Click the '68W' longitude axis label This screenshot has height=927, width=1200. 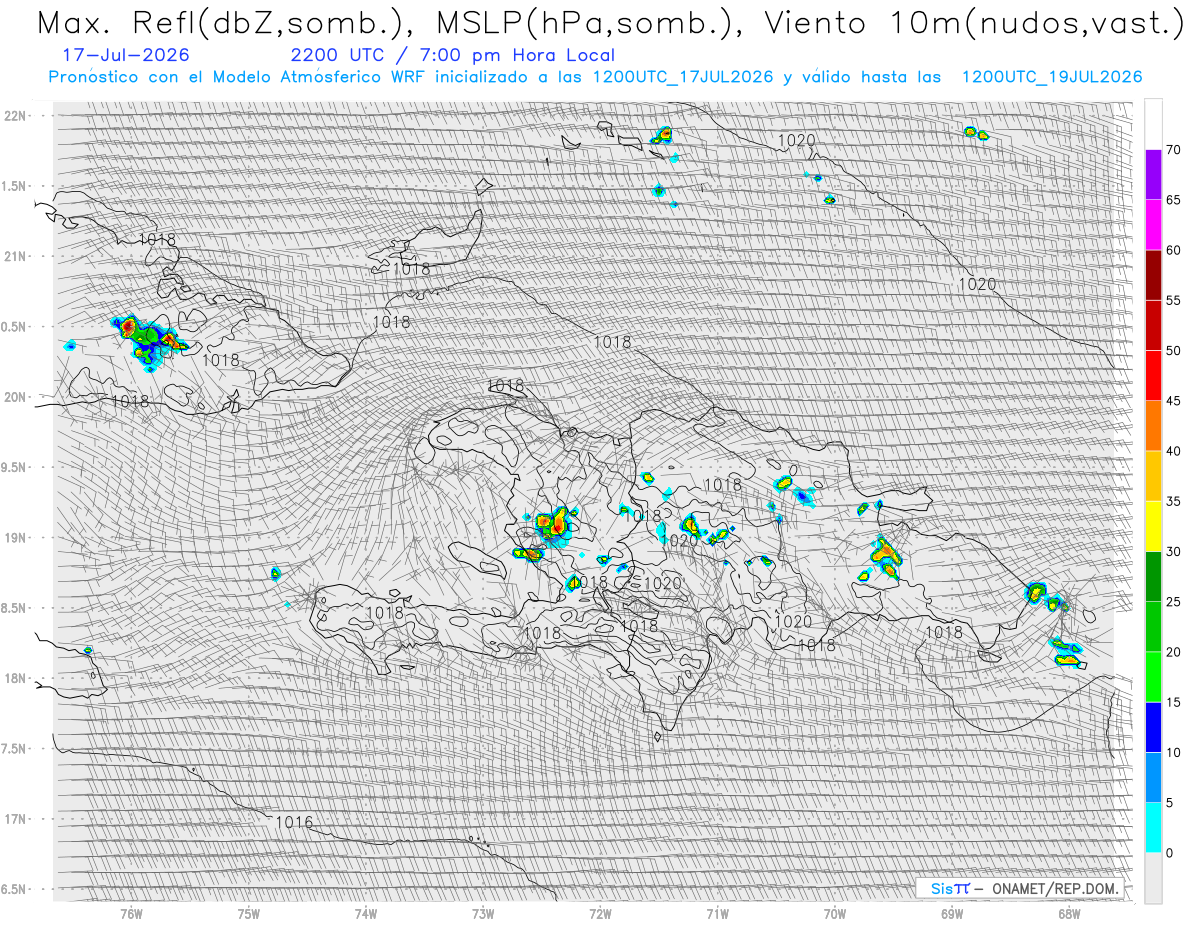1069,913
